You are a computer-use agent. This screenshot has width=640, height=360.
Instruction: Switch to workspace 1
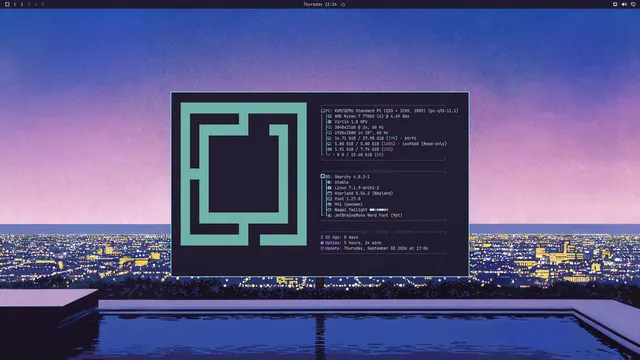click(15, 4)
